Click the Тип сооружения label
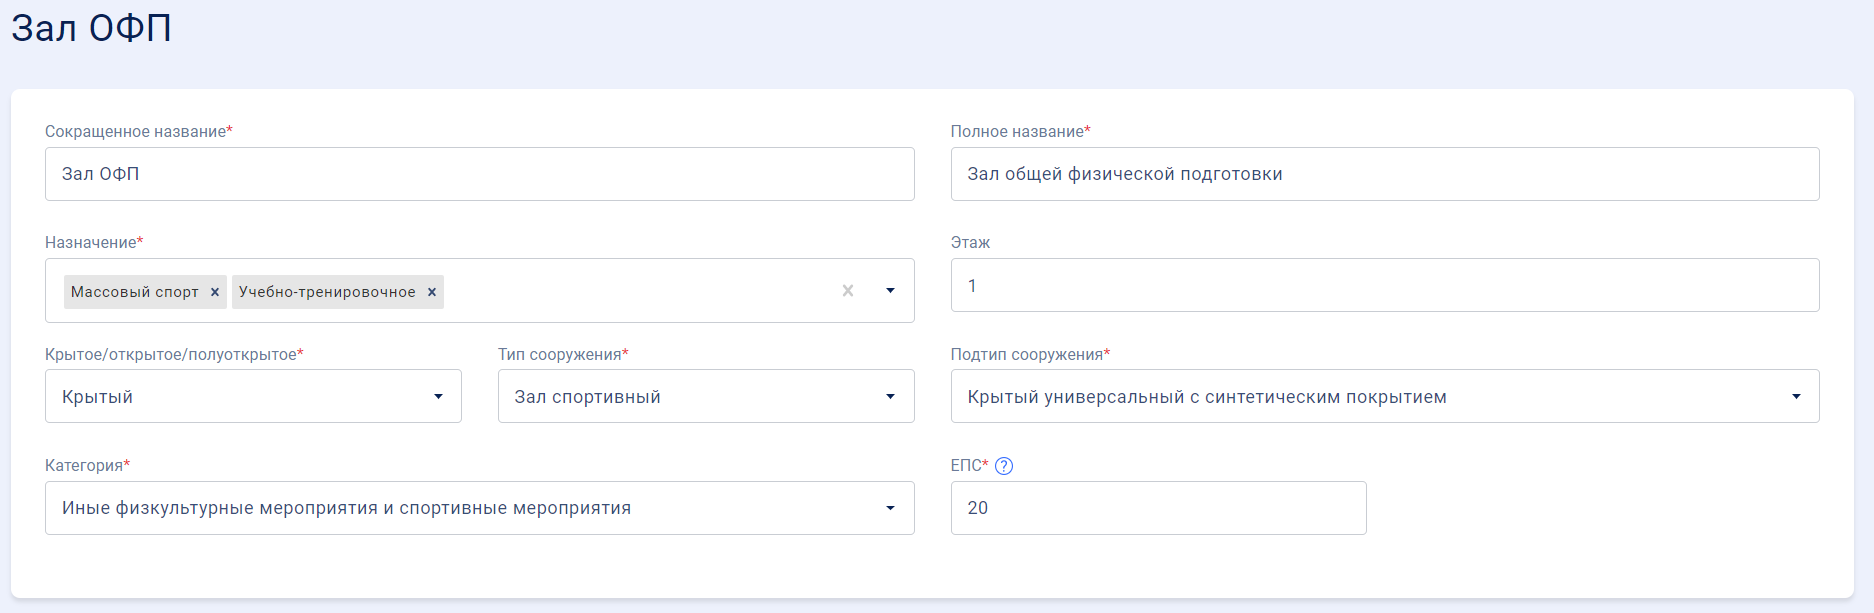This screenshot has width=1874, height=613. pos(563,355)
